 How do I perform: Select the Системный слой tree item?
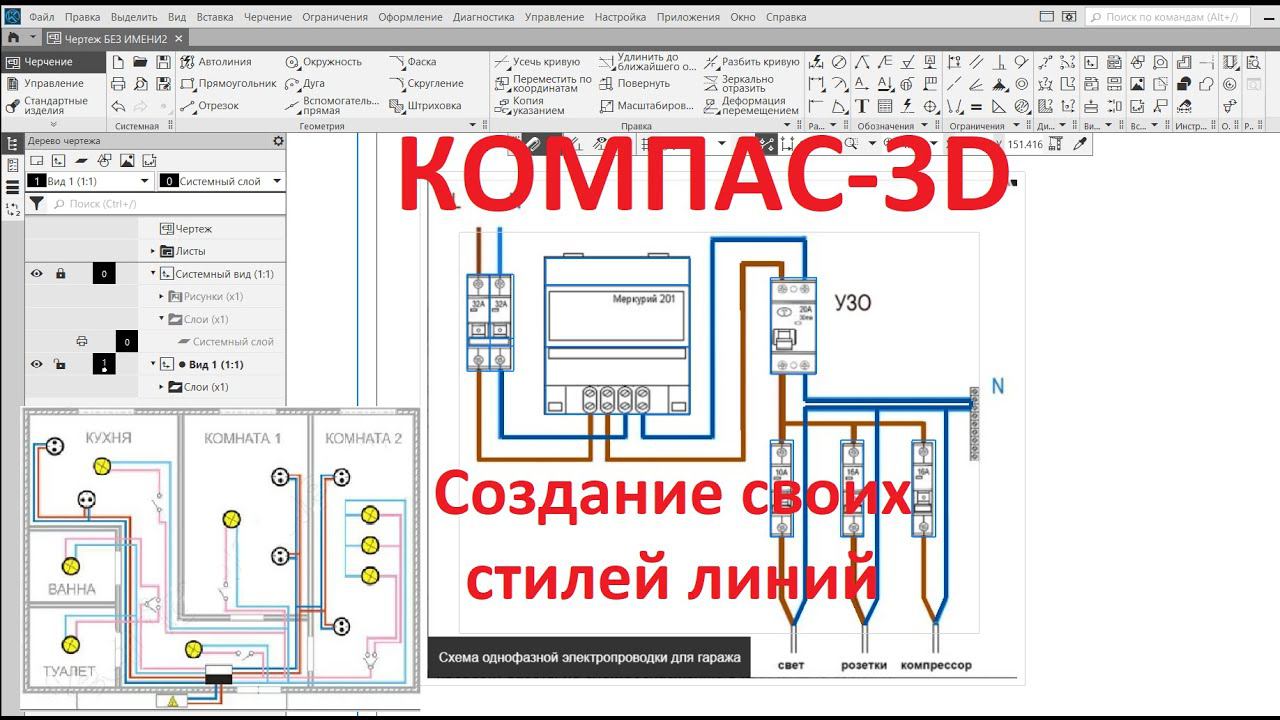(226, 342)
